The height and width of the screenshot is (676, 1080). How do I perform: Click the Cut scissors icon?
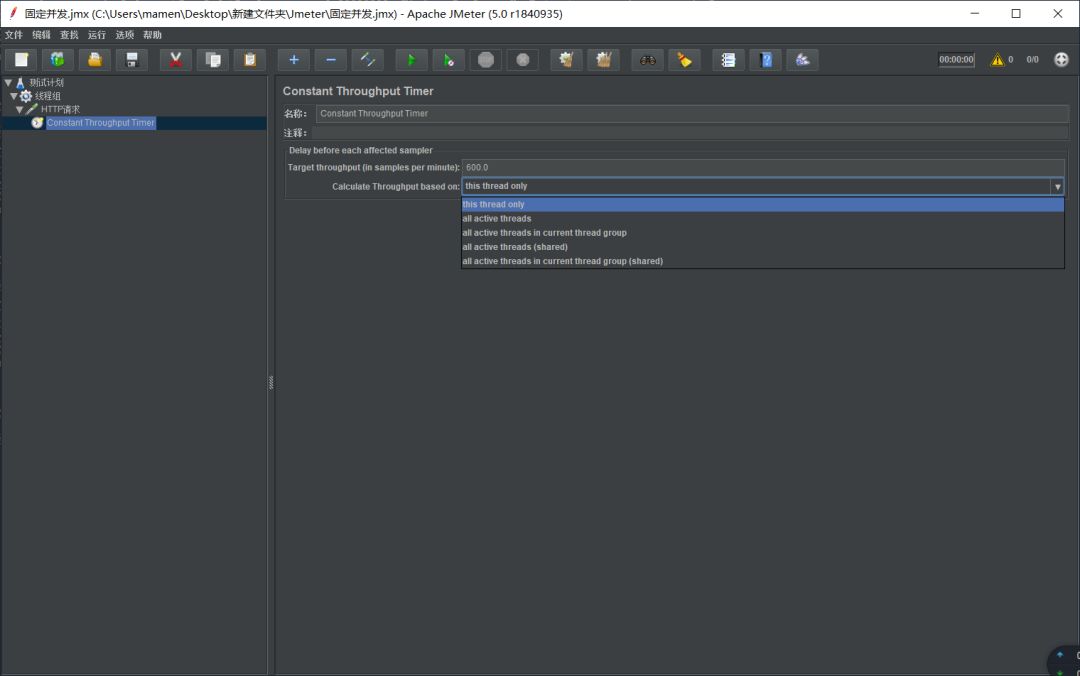(176, 60)
